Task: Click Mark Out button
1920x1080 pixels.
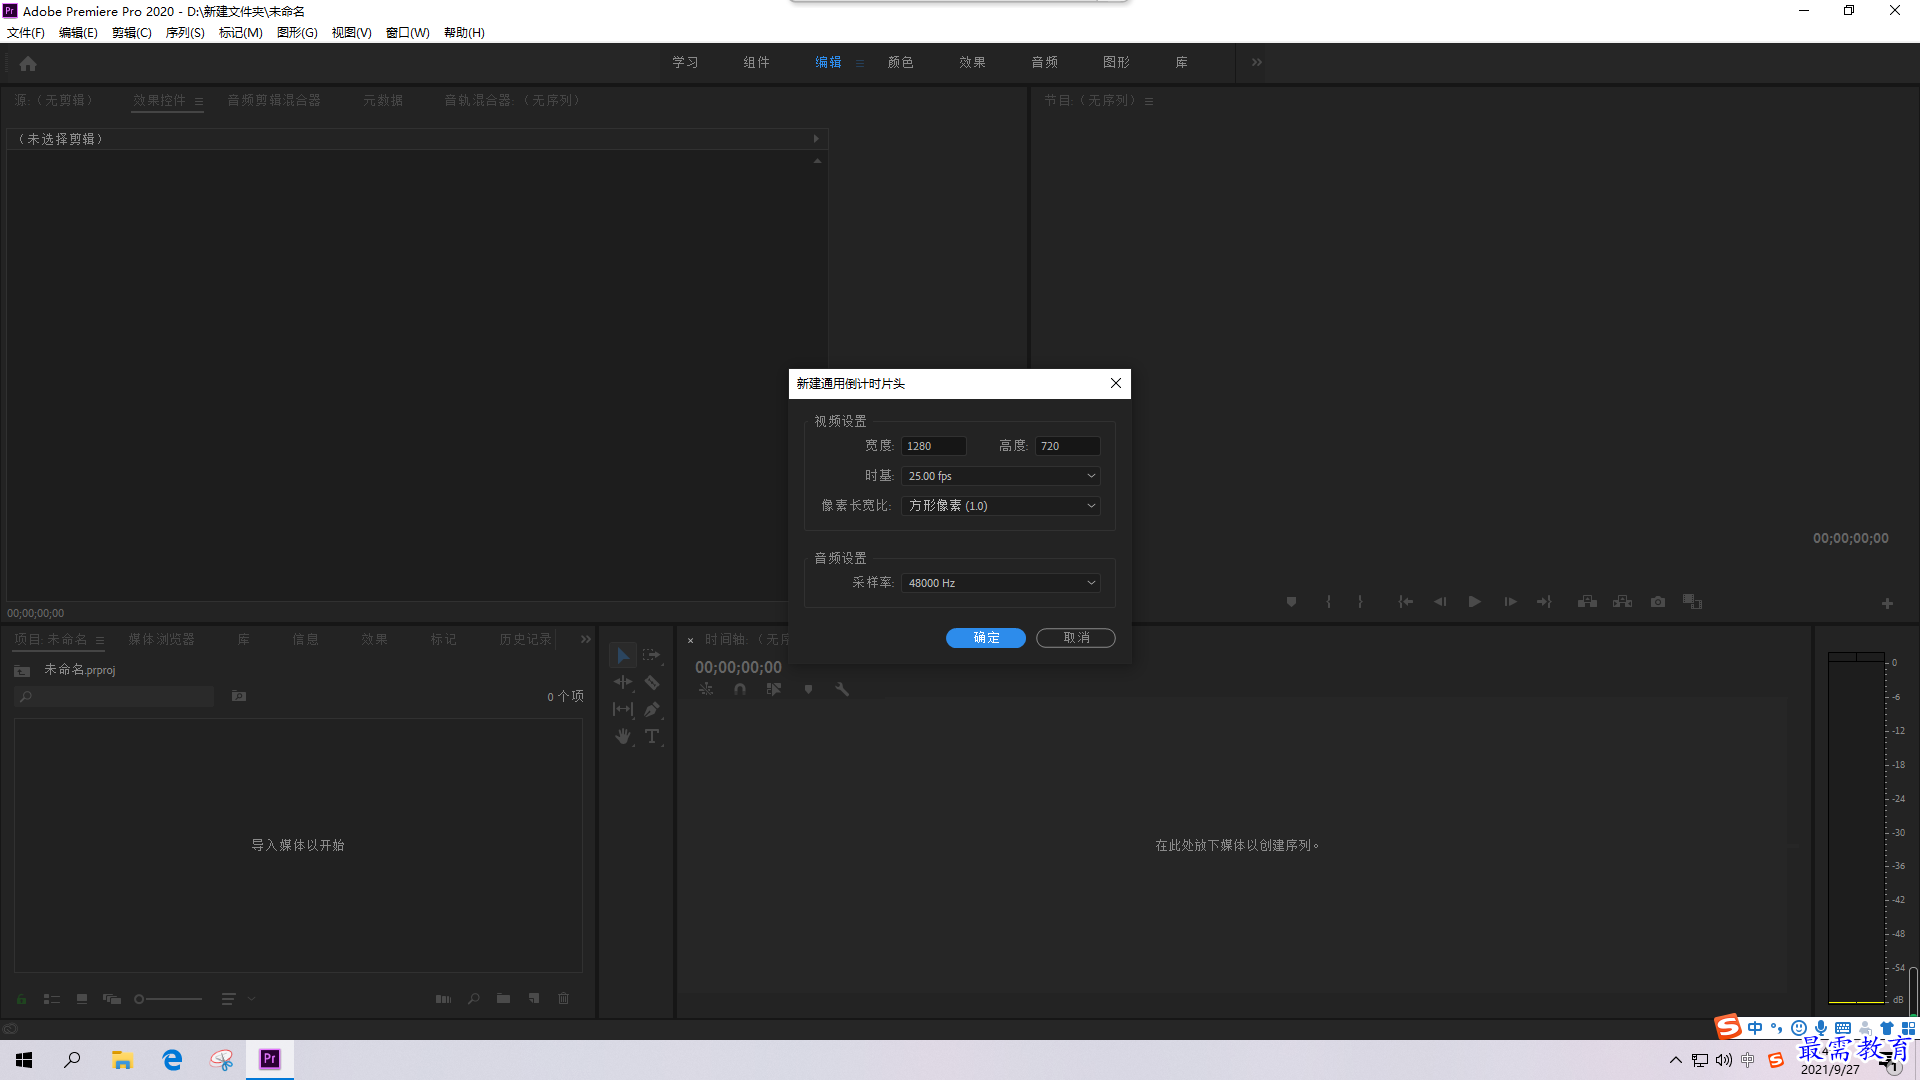Action: tap(1360, 602)
